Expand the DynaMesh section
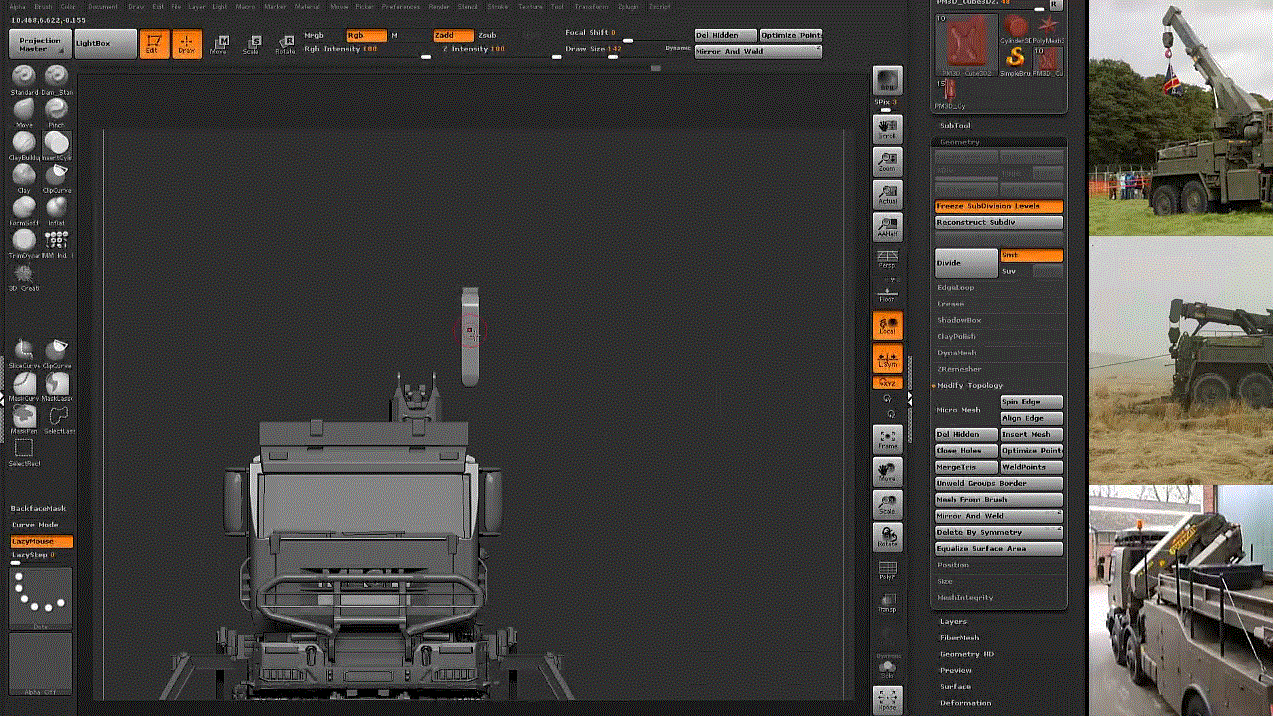 pyautogui.click(x=957, y=353)
